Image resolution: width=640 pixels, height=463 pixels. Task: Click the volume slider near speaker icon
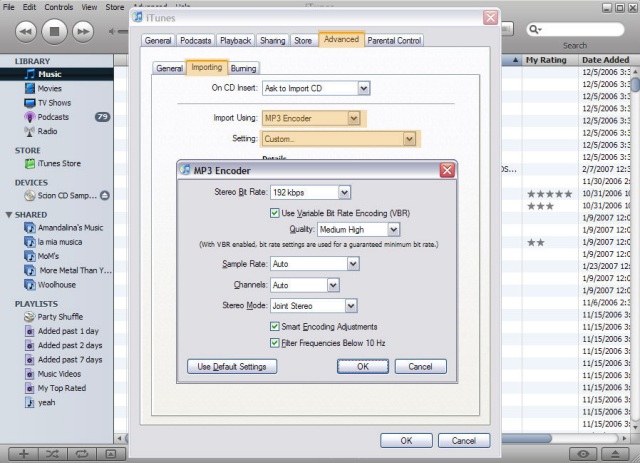[122, 31]
